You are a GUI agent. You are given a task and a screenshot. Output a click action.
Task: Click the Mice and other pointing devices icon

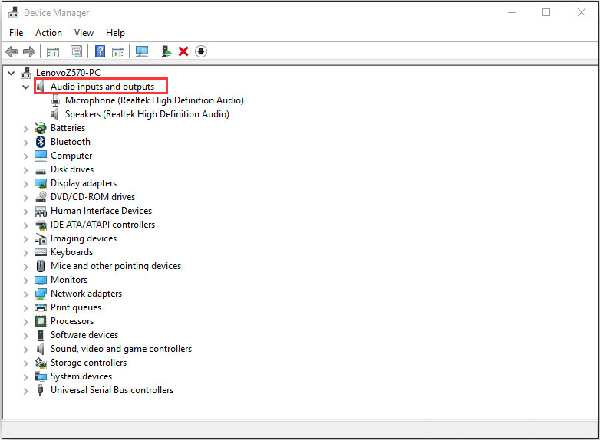(41, 266)
